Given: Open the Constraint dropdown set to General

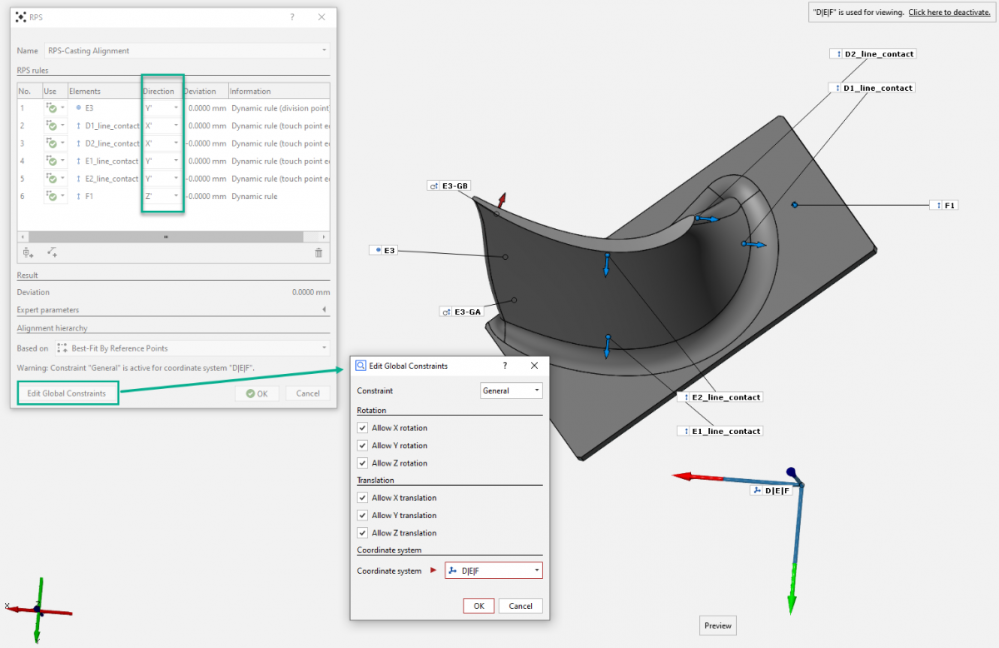Looking at the screenshot, I should click(x=511, y=391).
